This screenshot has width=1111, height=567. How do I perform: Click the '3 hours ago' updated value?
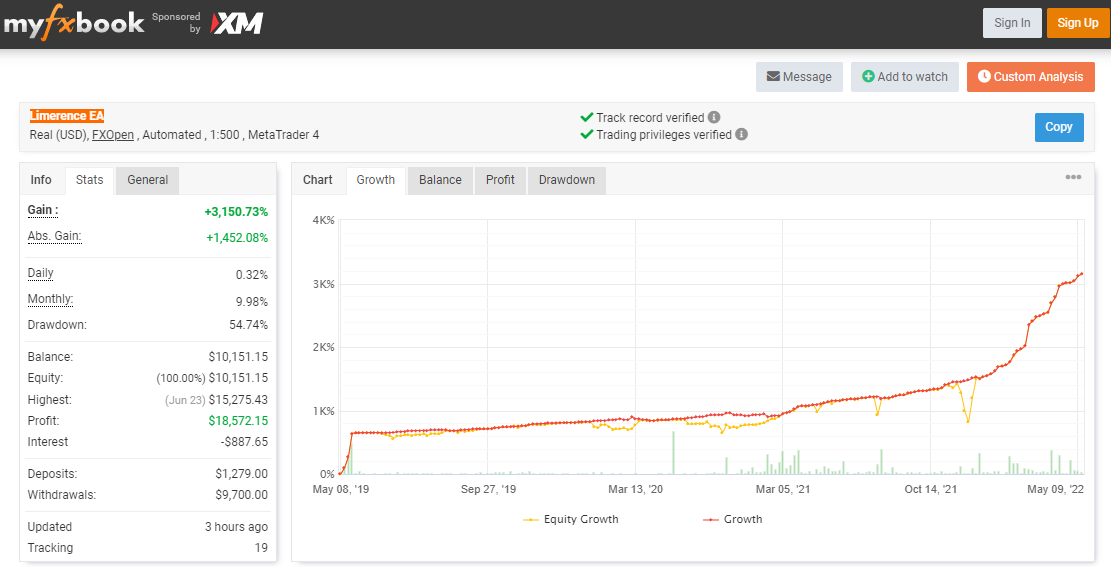(237, 527)
